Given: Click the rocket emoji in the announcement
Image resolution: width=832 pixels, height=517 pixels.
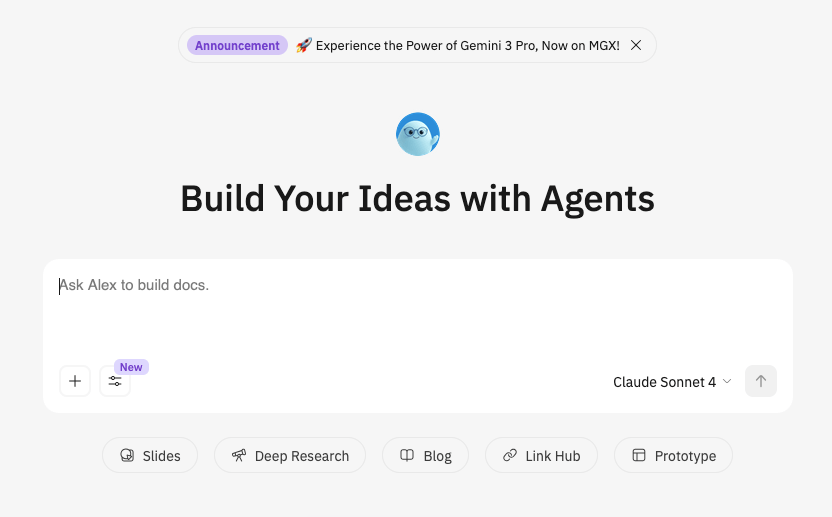Looking at the screenshot, I should 304,46.
